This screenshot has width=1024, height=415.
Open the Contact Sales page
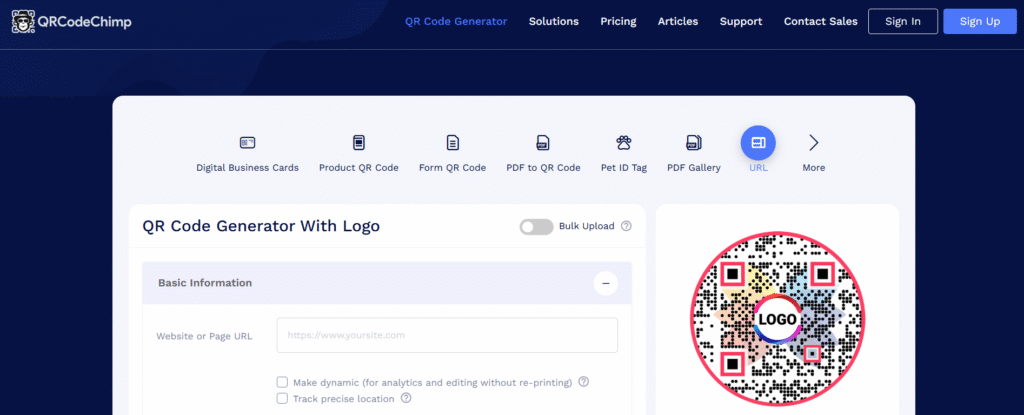(x=821, y=22)
